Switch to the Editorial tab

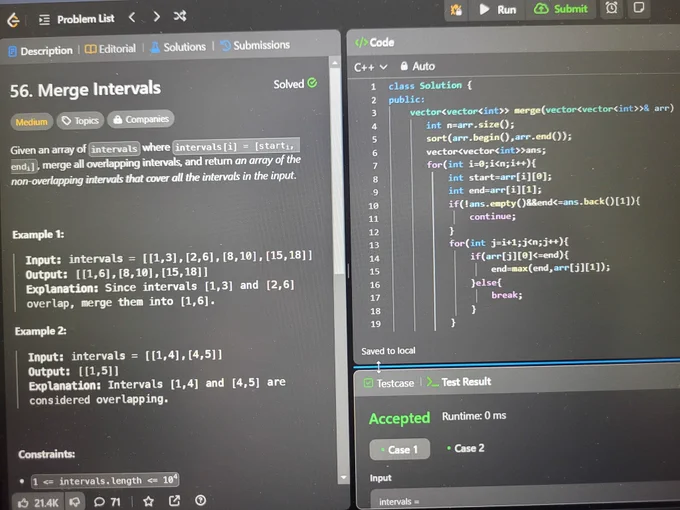coord(110,49)
